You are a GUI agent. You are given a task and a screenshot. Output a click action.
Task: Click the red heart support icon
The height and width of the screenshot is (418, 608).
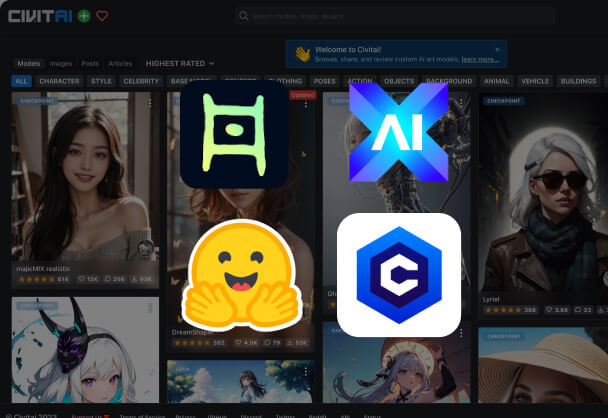[x=102, y=16]
